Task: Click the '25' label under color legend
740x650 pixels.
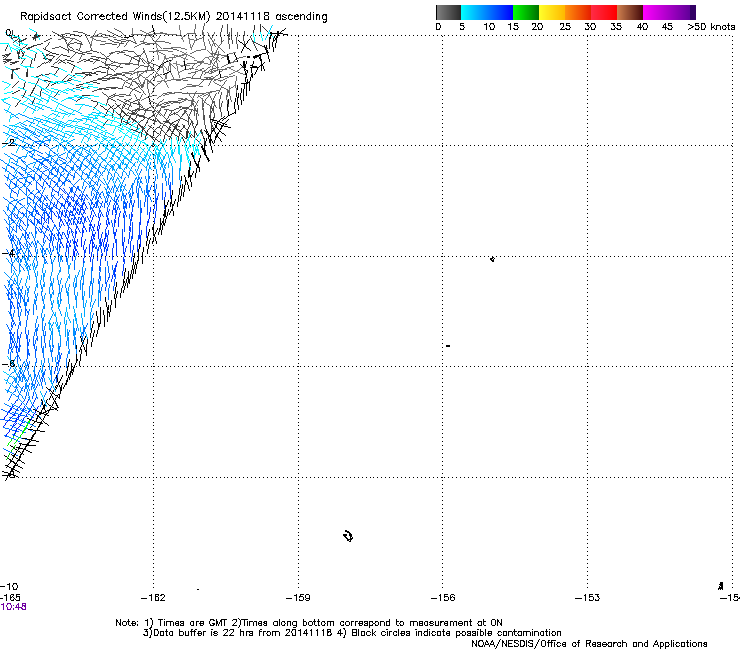Action: tap(565, 27)
